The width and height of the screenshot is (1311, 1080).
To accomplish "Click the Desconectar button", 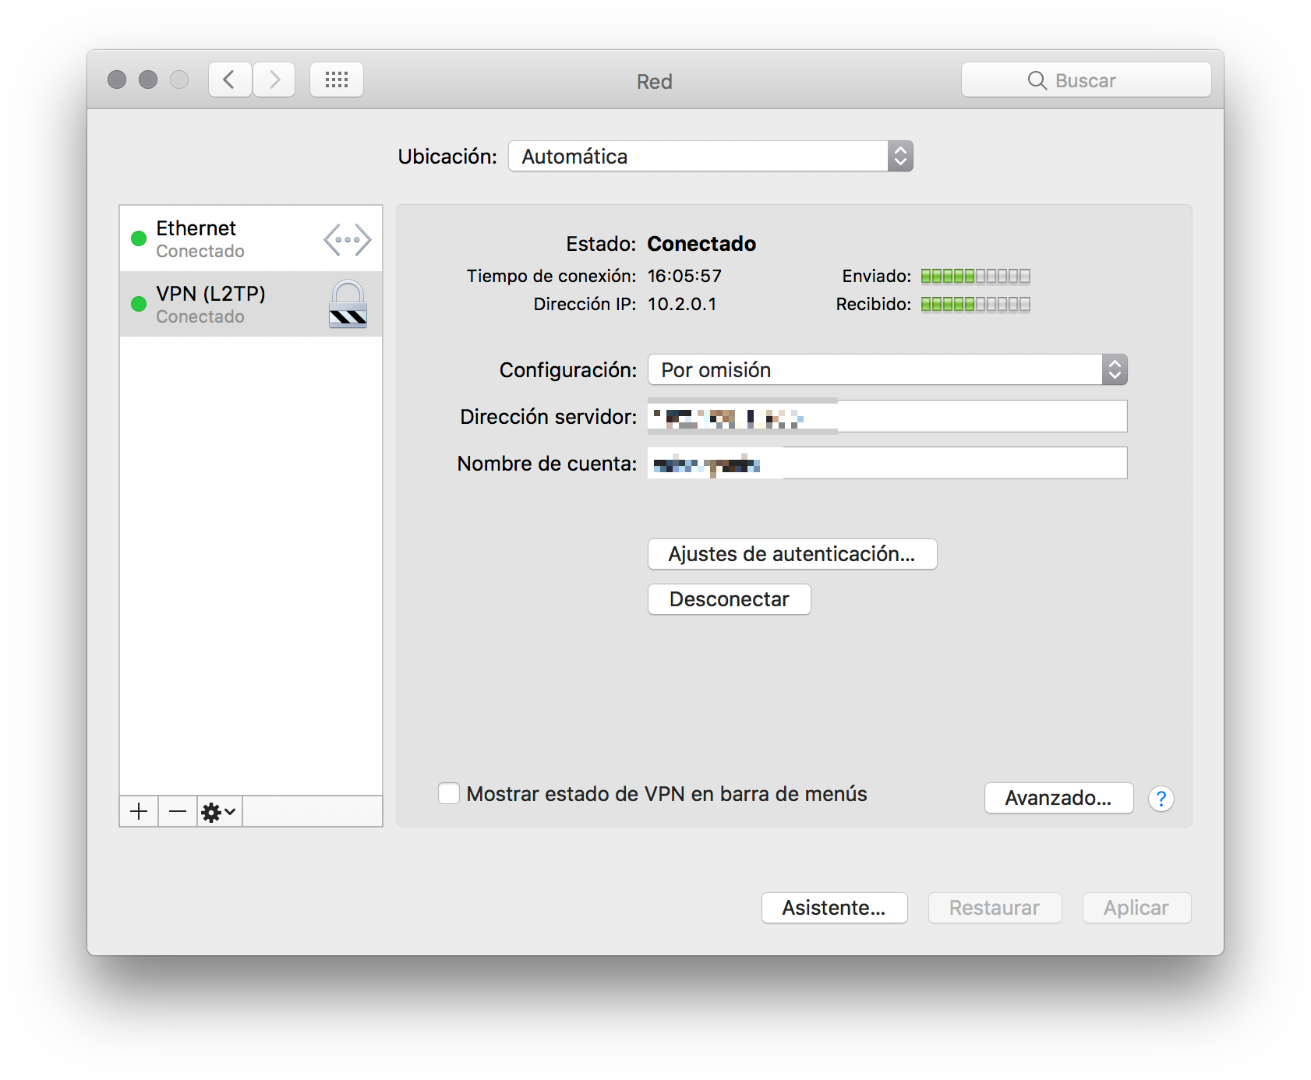I will coord(729,599).
